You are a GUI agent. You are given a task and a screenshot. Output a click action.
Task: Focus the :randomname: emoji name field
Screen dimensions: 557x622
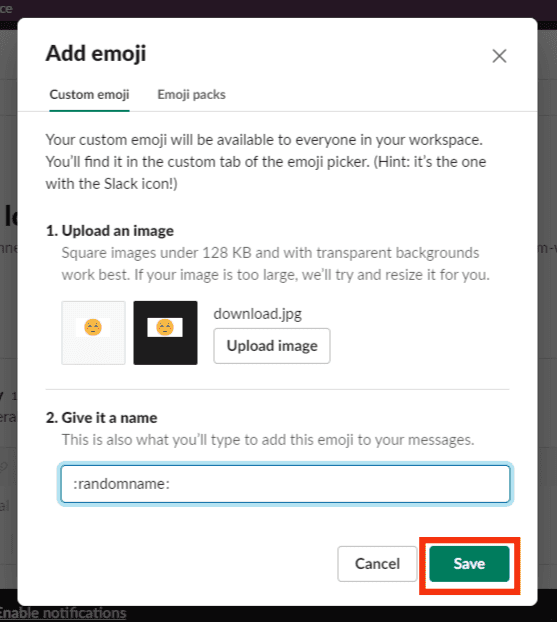(x=285, y=484)
